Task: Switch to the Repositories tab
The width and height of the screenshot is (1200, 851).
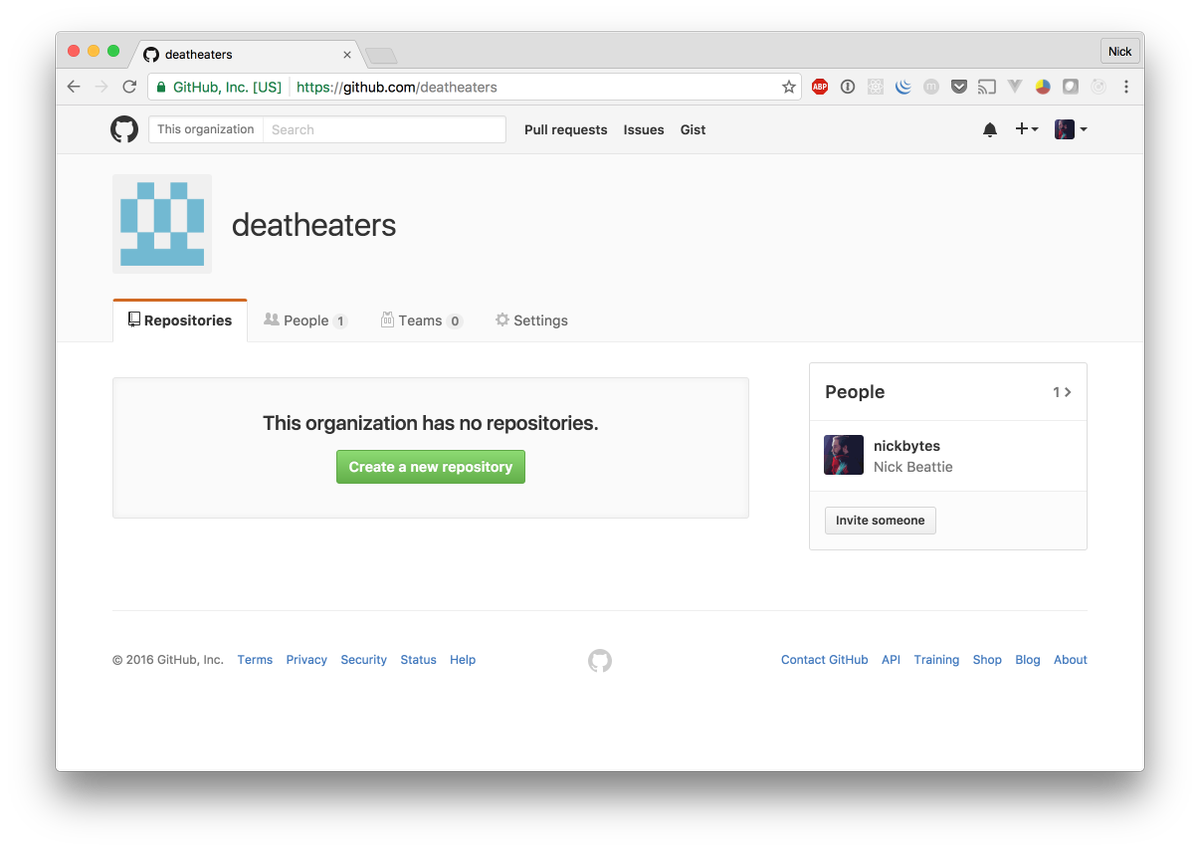Action: click(180, 320)
